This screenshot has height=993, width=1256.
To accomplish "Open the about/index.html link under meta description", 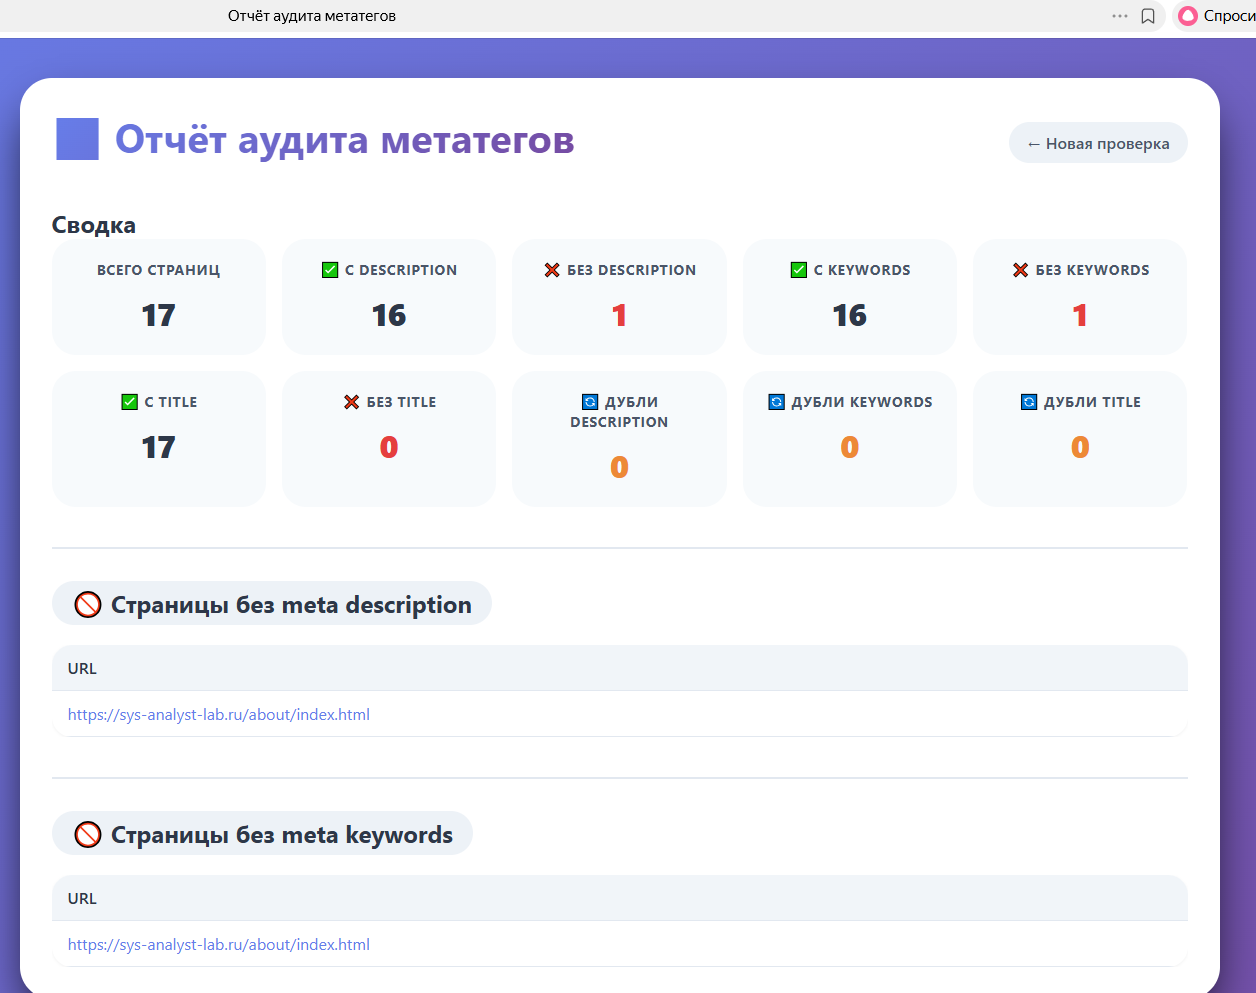I will click(x=219, y=714).
